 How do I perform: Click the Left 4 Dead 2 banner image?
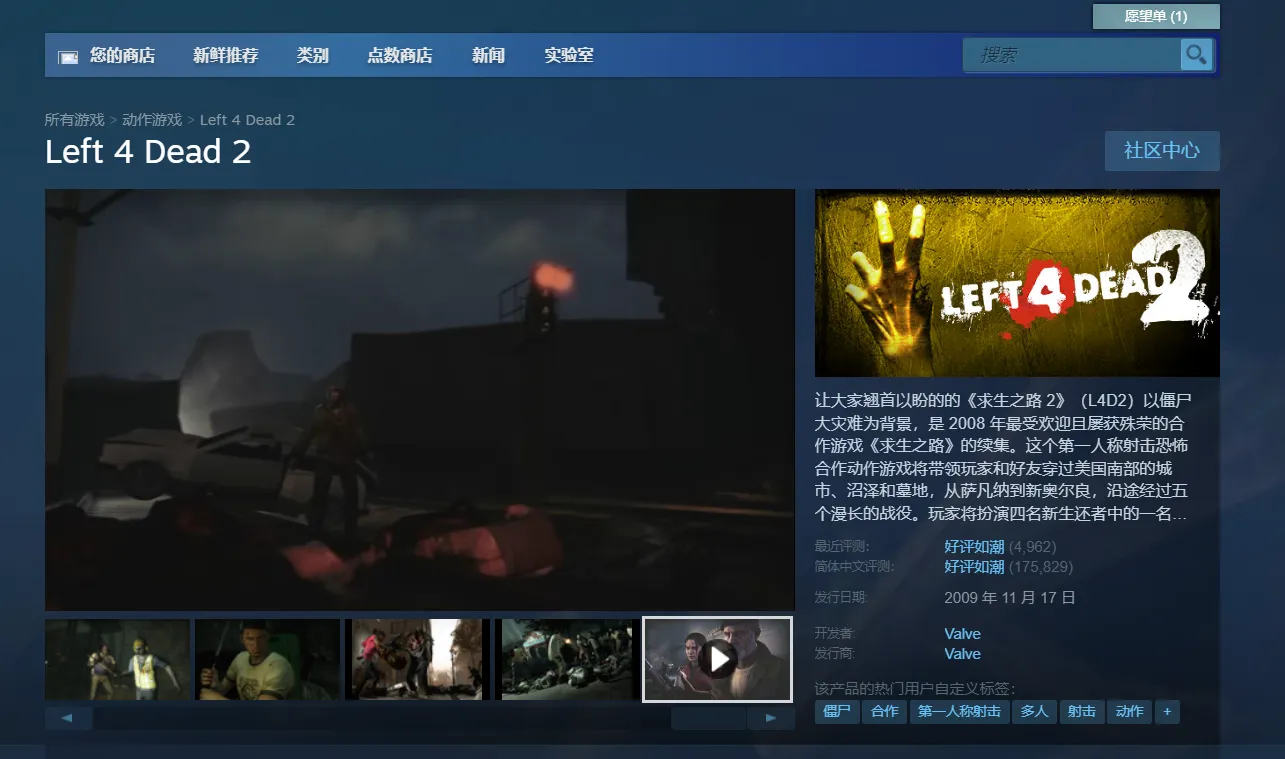tap(1016, 283)
